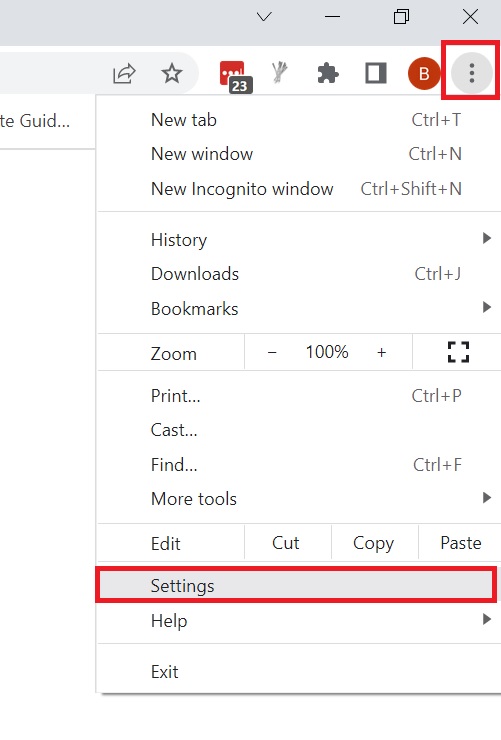The height and width of the screenshot is (740, 501).
Task: Enter fullscreen mode from the Zoom row
Action: tap(458, 352)
